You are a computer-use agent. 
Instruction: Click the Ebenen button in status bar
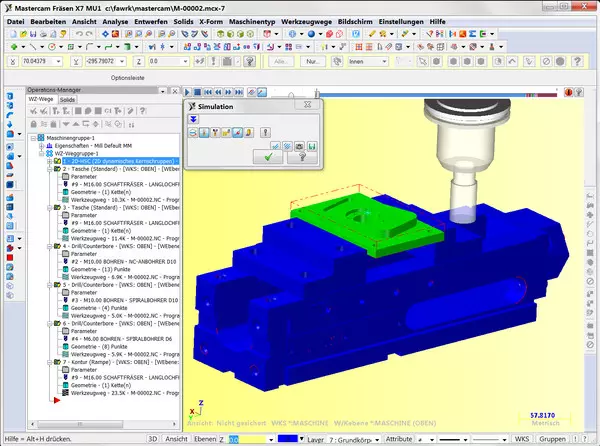pyautogui.click(x=203, y=438)
